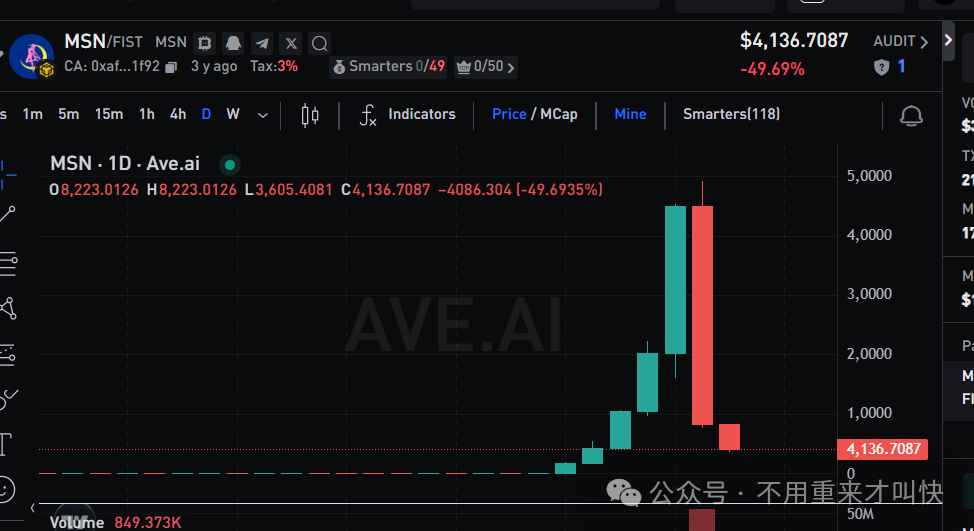Click the chip icon beside the MSN label
974x531 pixels.
pyautogui.click(x=205, y=43)
